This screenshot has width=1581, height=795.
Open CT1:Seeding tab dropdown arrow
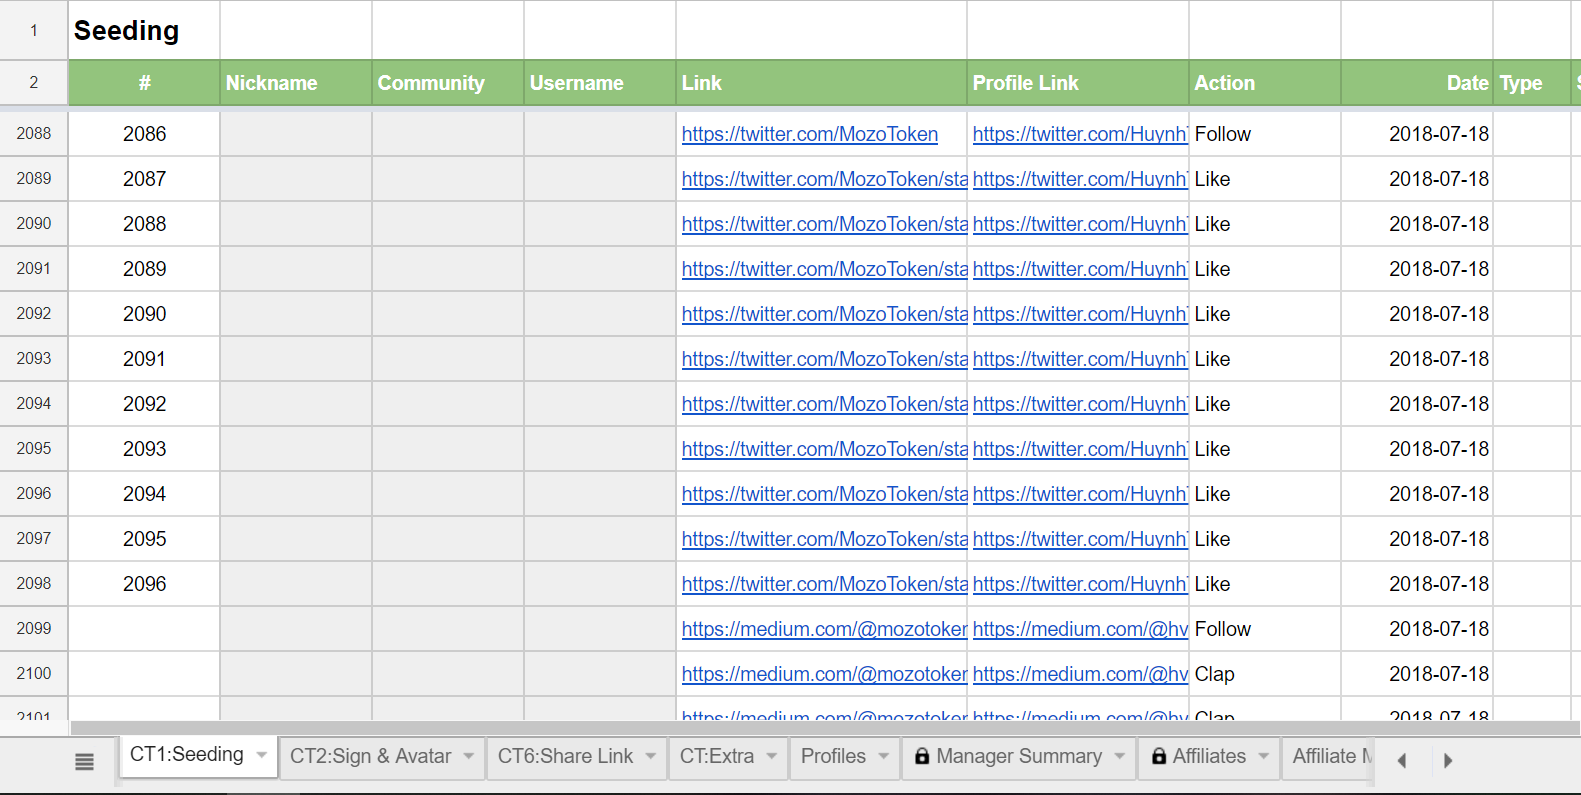262,755
